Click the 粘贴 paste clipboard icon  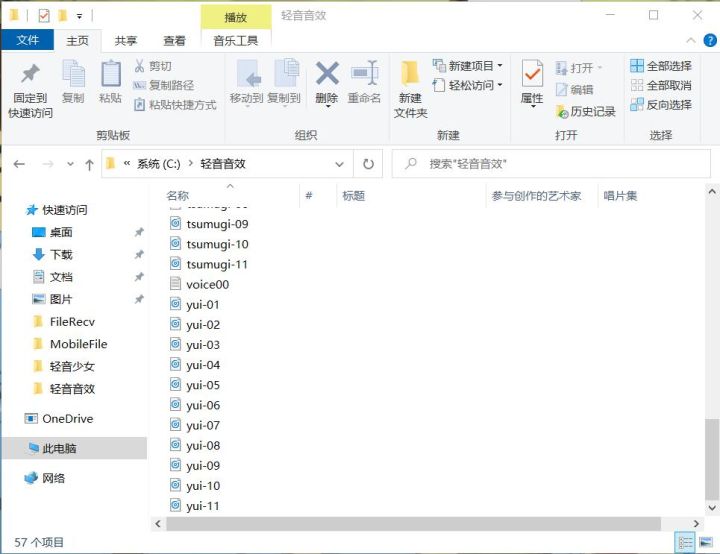[x=111, y=81]
